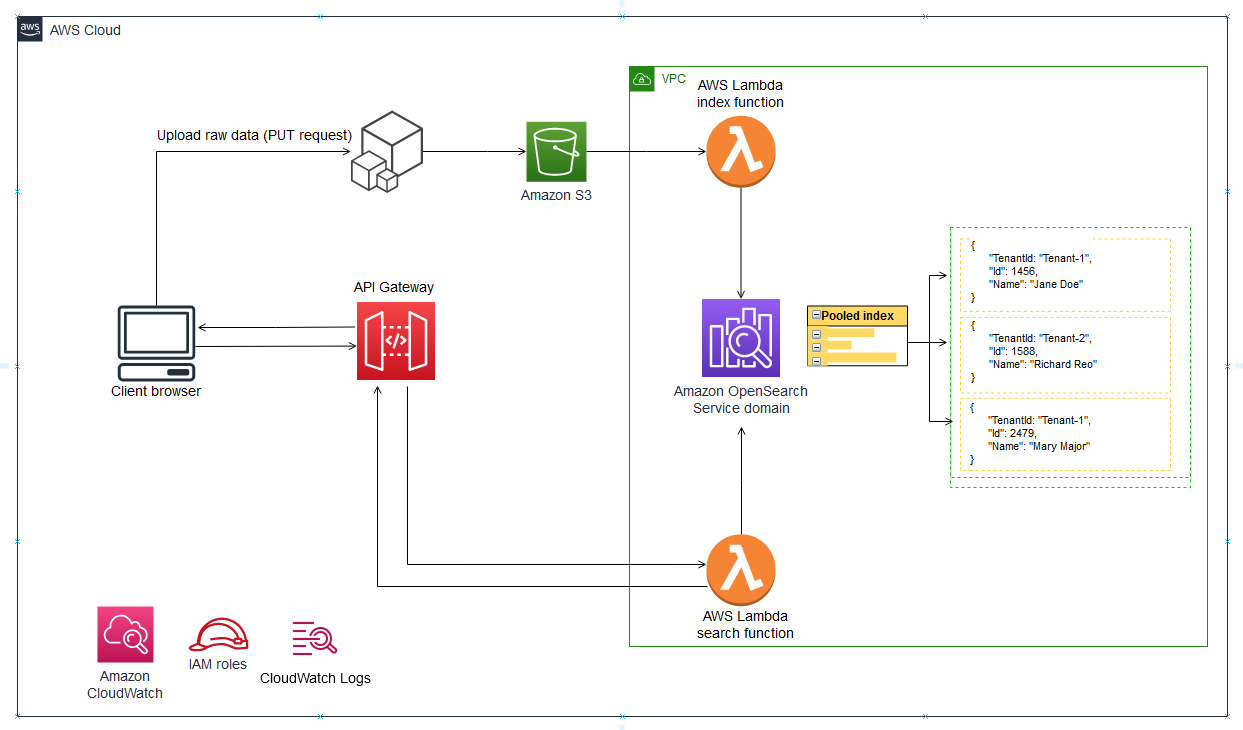This screenshot has height=730, width=1243.
Task: Click the AWS Lambda search function icon
Action: [740, 569]
